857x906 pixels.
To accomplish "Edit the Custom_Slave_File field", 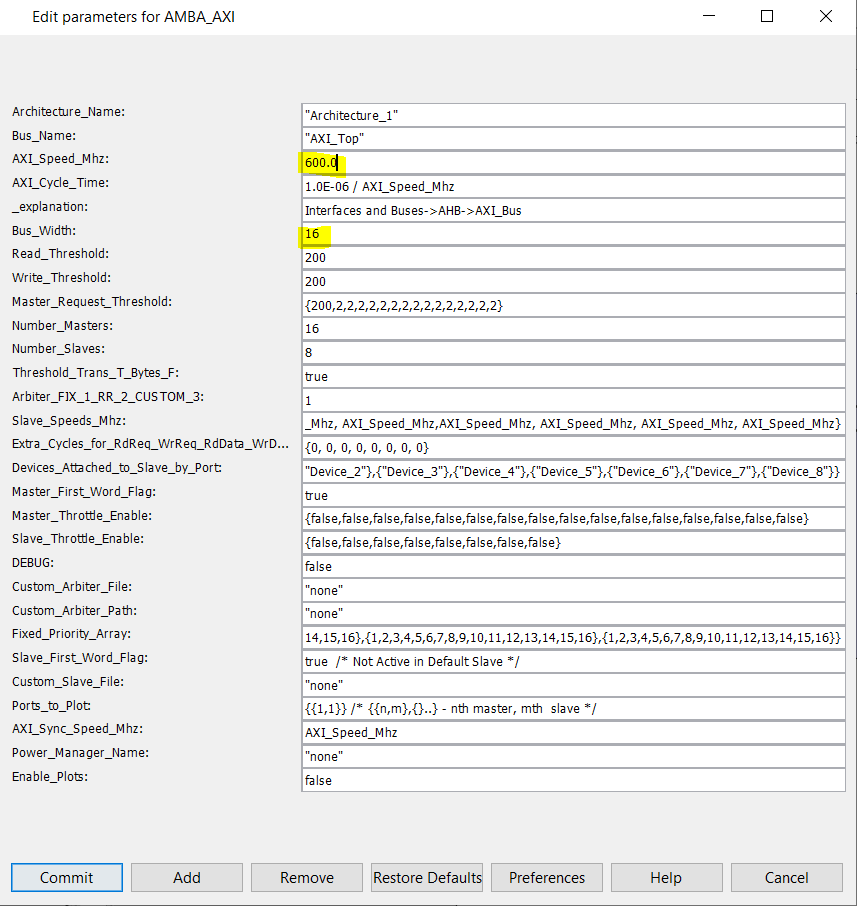I will (x=573, y=685).
